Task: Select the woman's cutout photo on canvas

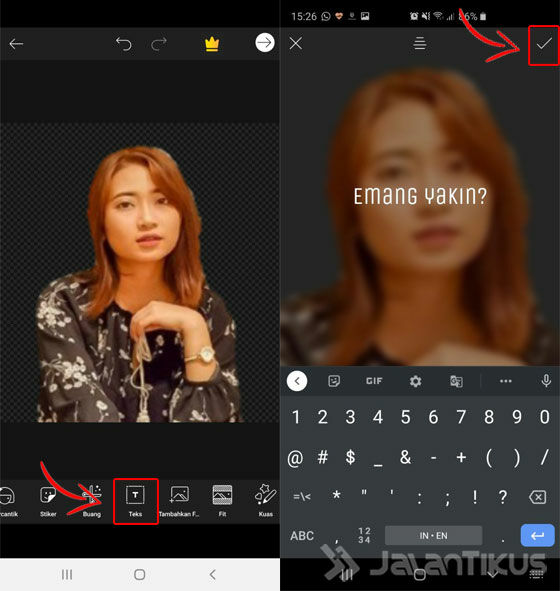Action: (139, 285)
